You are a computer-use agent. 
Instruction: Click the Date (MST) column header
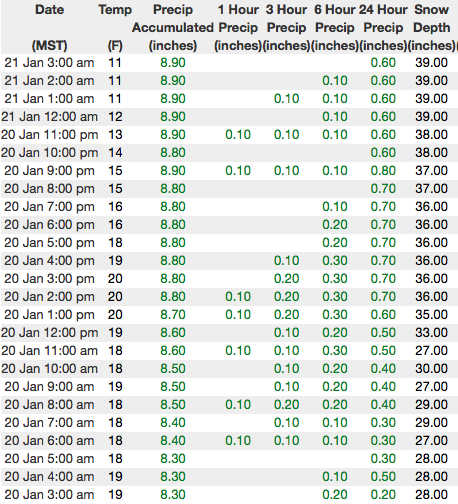49,27
